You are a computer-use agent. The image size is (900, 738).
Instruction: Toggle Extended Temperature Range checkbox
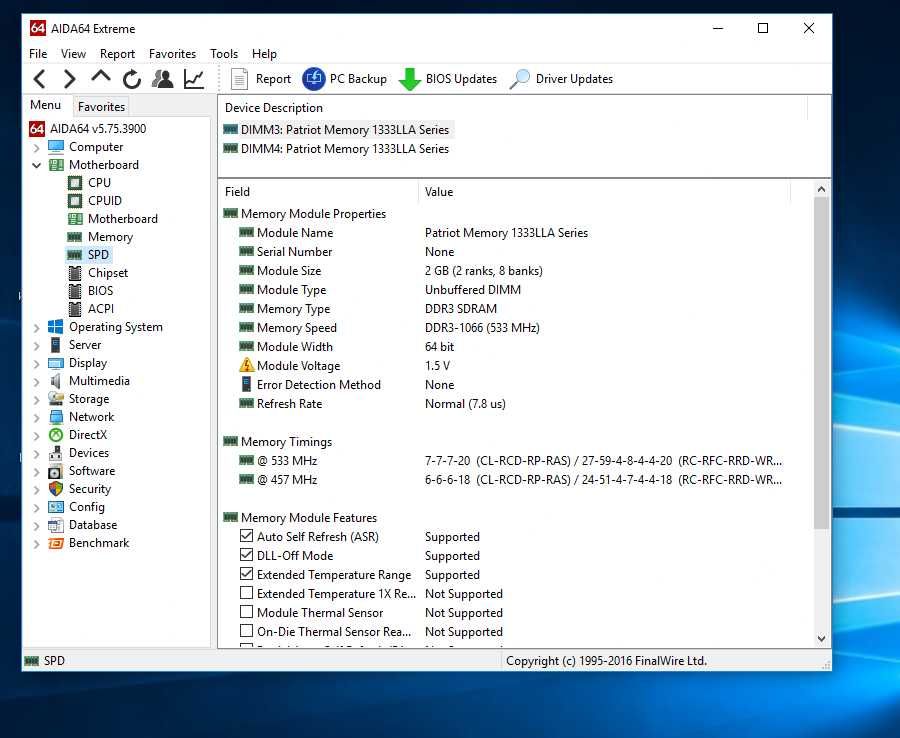click(x=246, y=574)
